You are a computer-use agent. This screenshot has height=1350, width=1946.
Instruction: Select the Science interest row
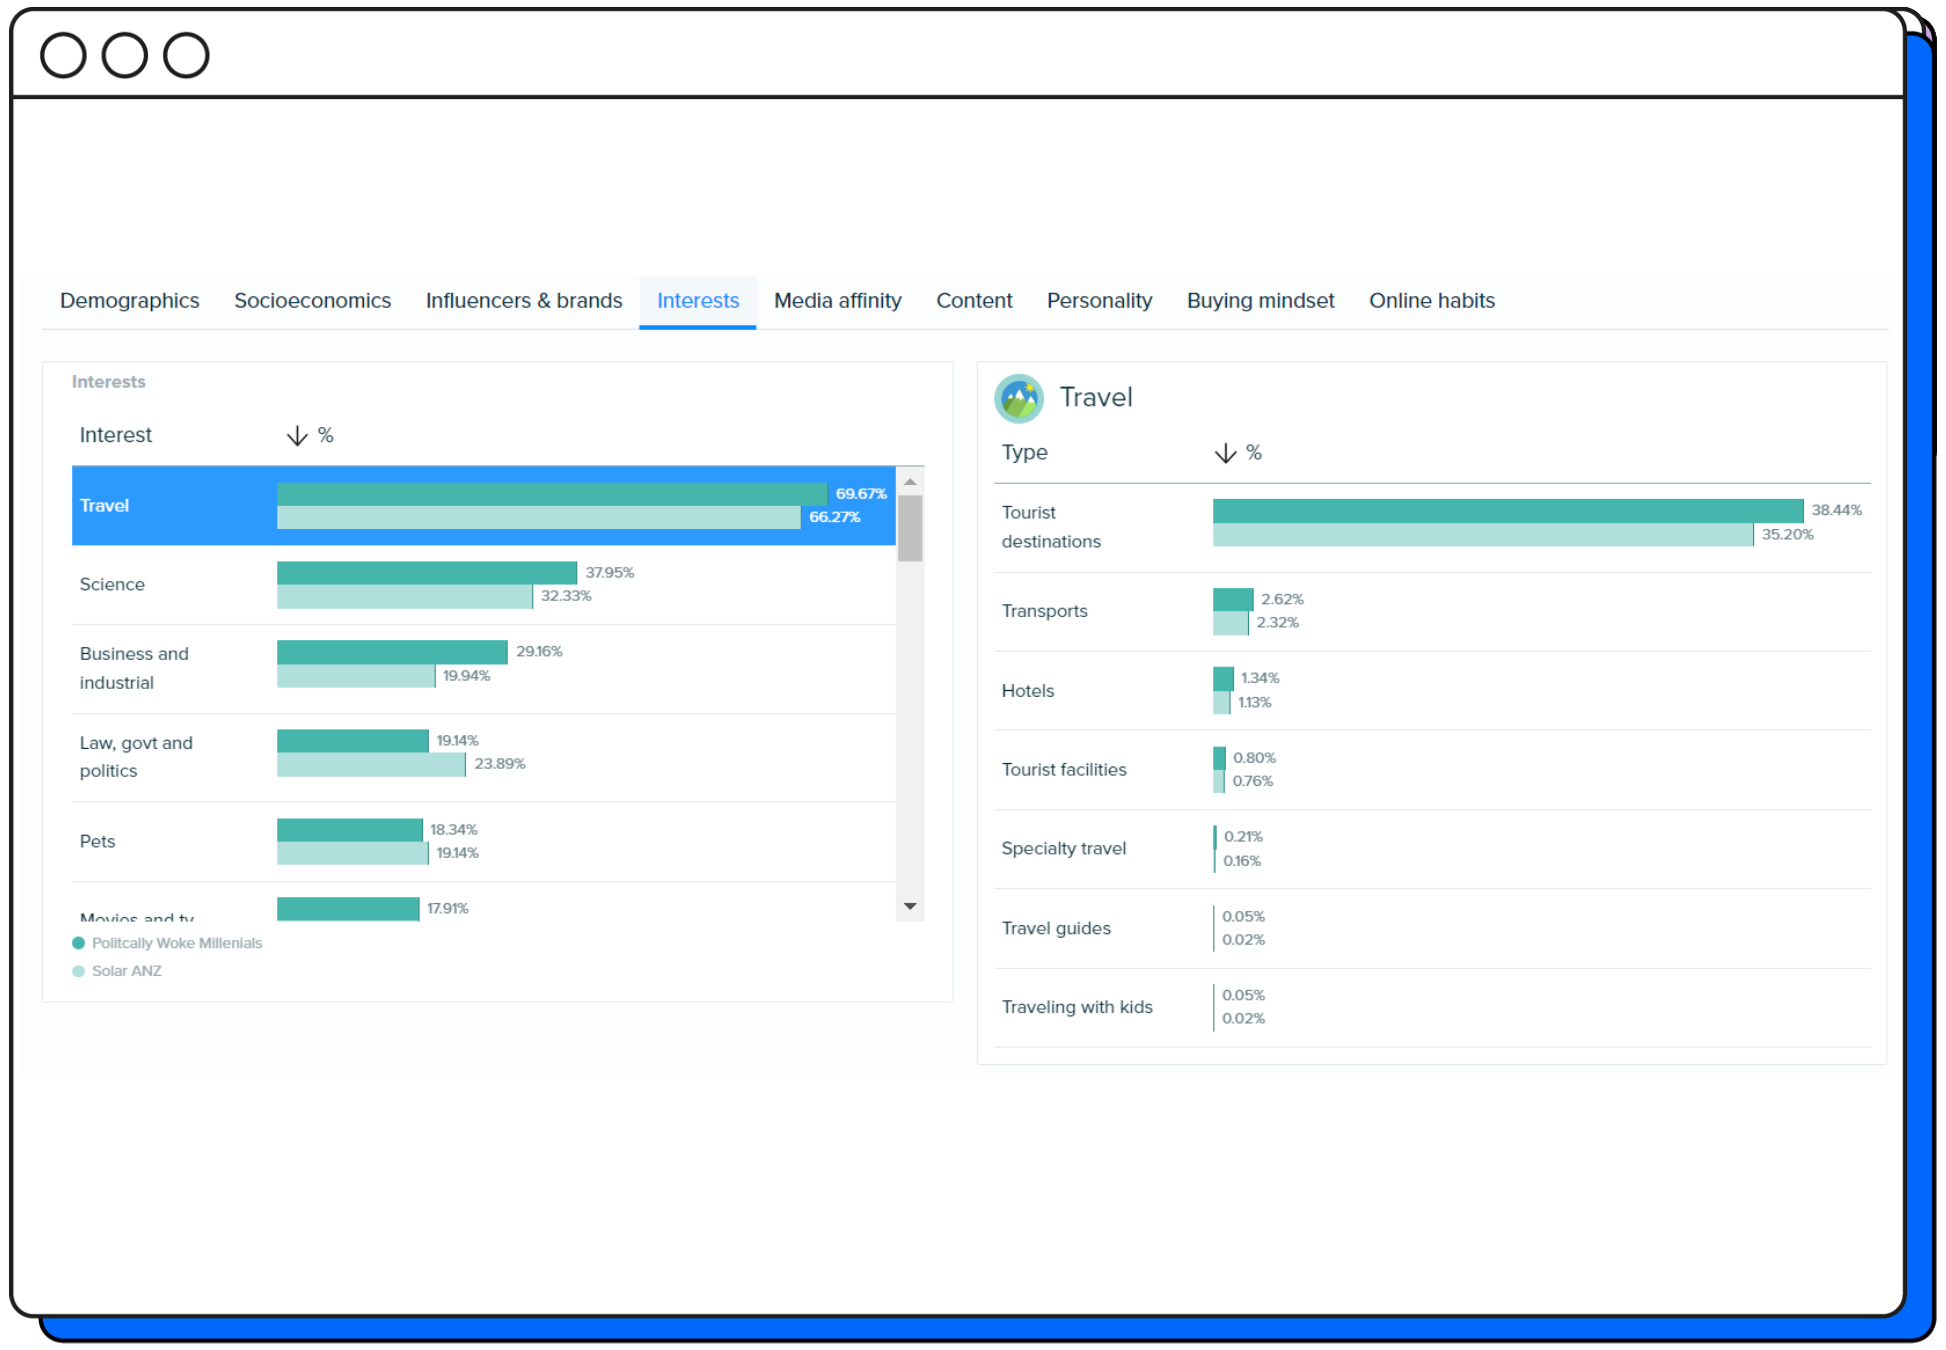coord(112,585)
